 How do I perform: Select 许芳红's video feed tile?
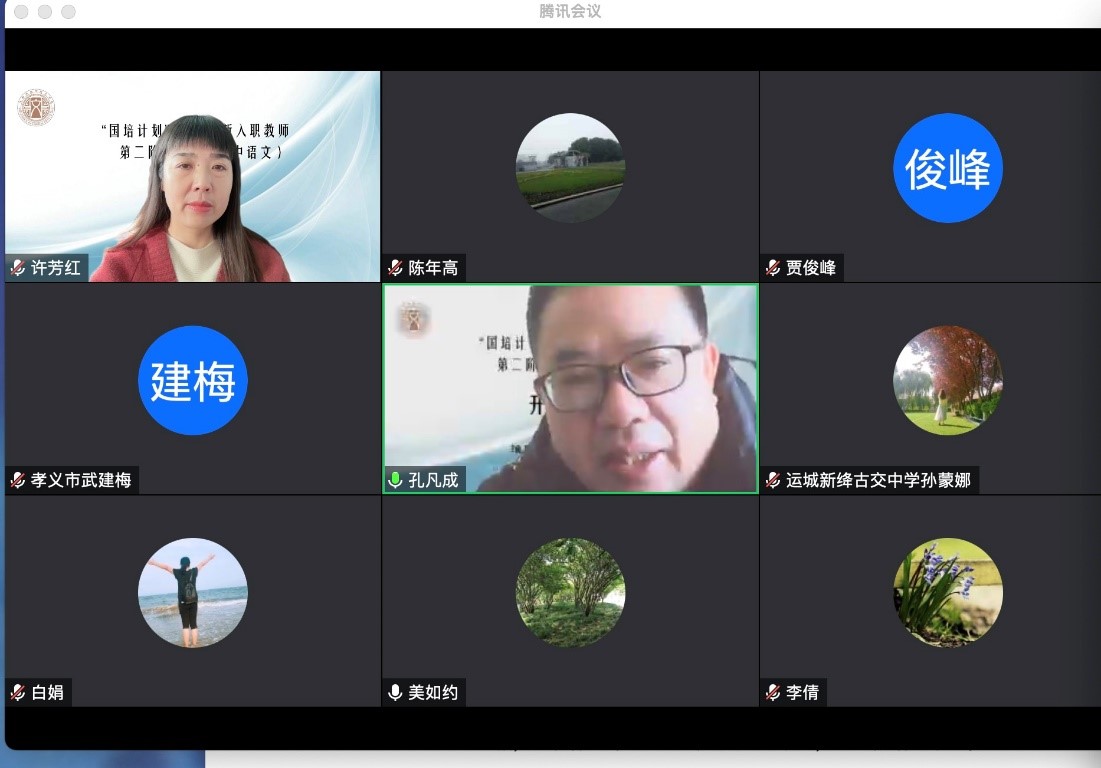point(192,176)
